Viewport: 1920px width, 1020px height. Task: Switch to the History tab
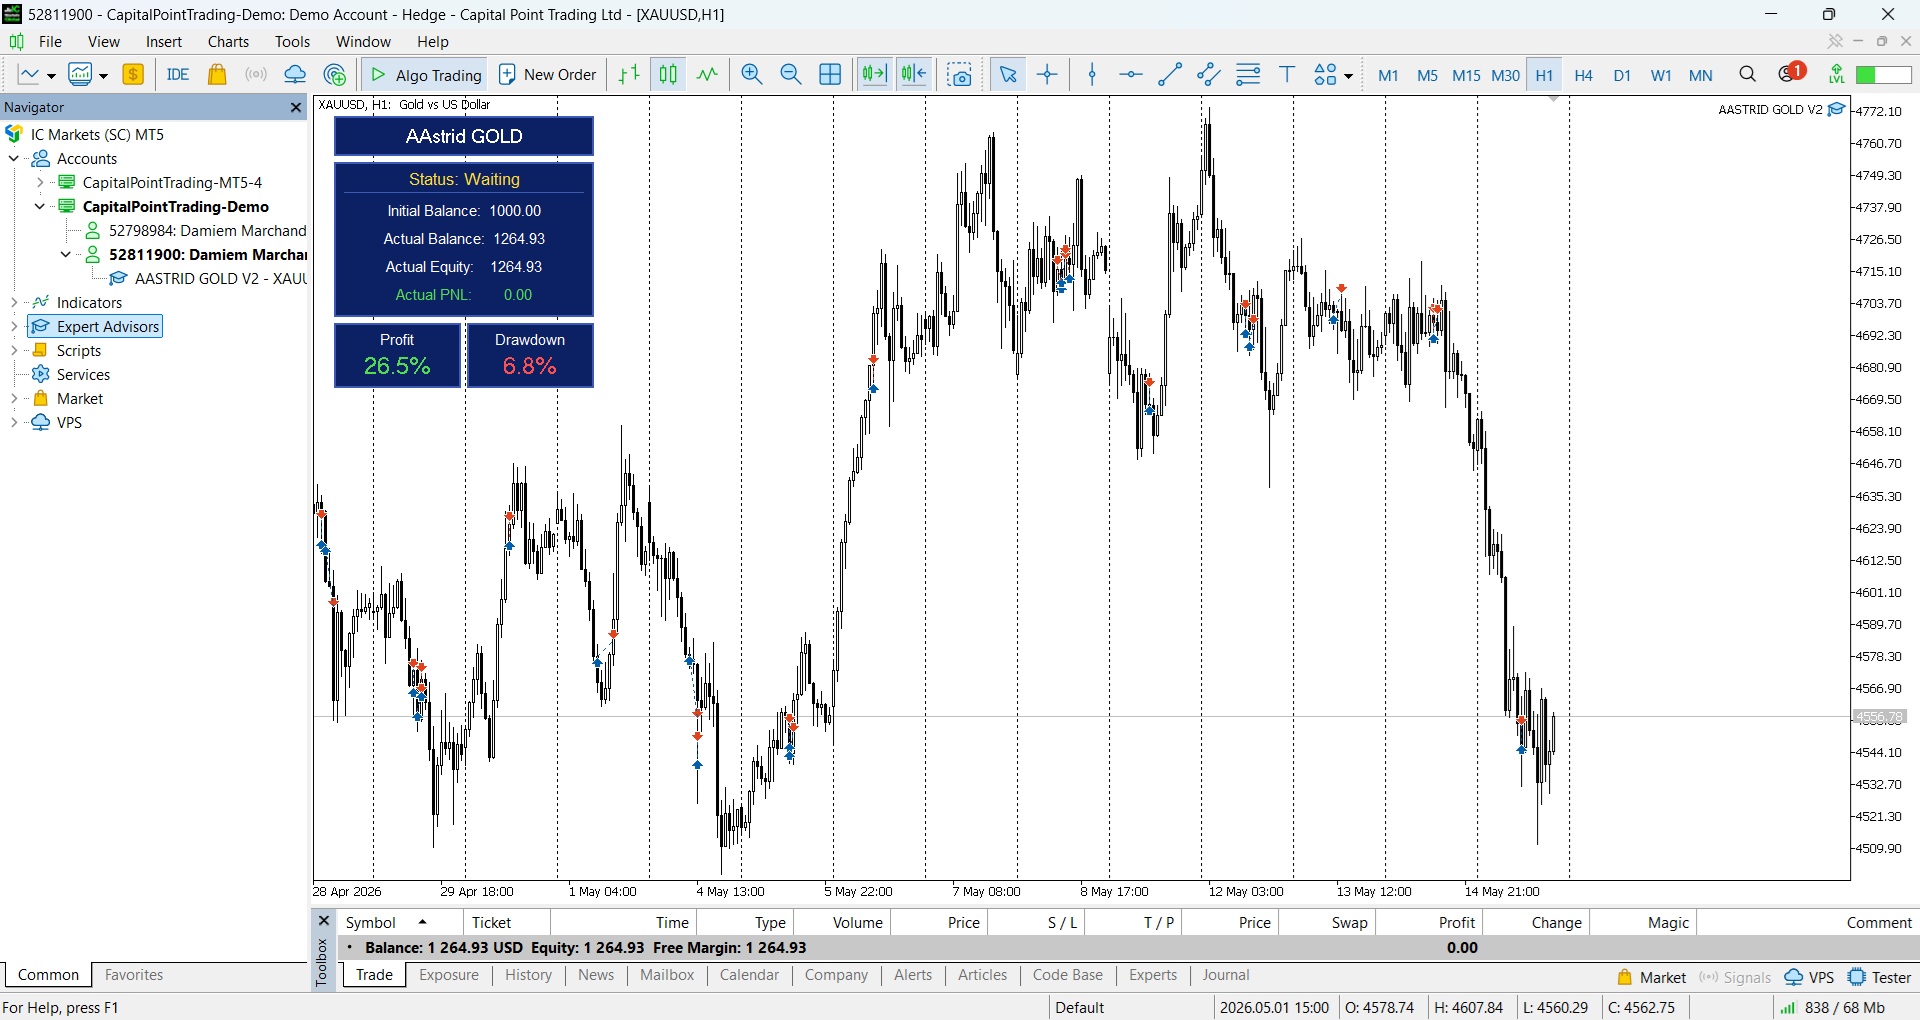pyautogui.click(x=528, y=975)
